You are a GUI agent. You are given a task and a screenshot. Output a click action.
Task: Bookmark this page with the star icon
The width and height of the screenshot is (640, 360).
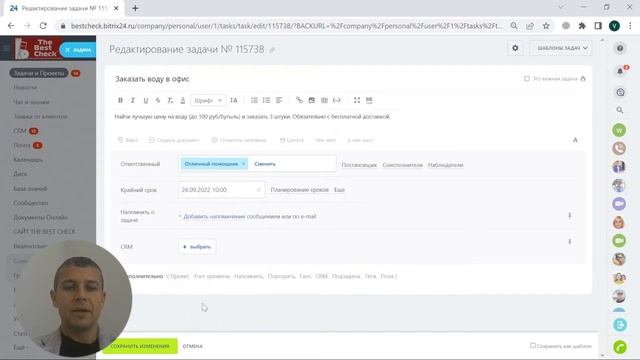(x=546, y=26)
